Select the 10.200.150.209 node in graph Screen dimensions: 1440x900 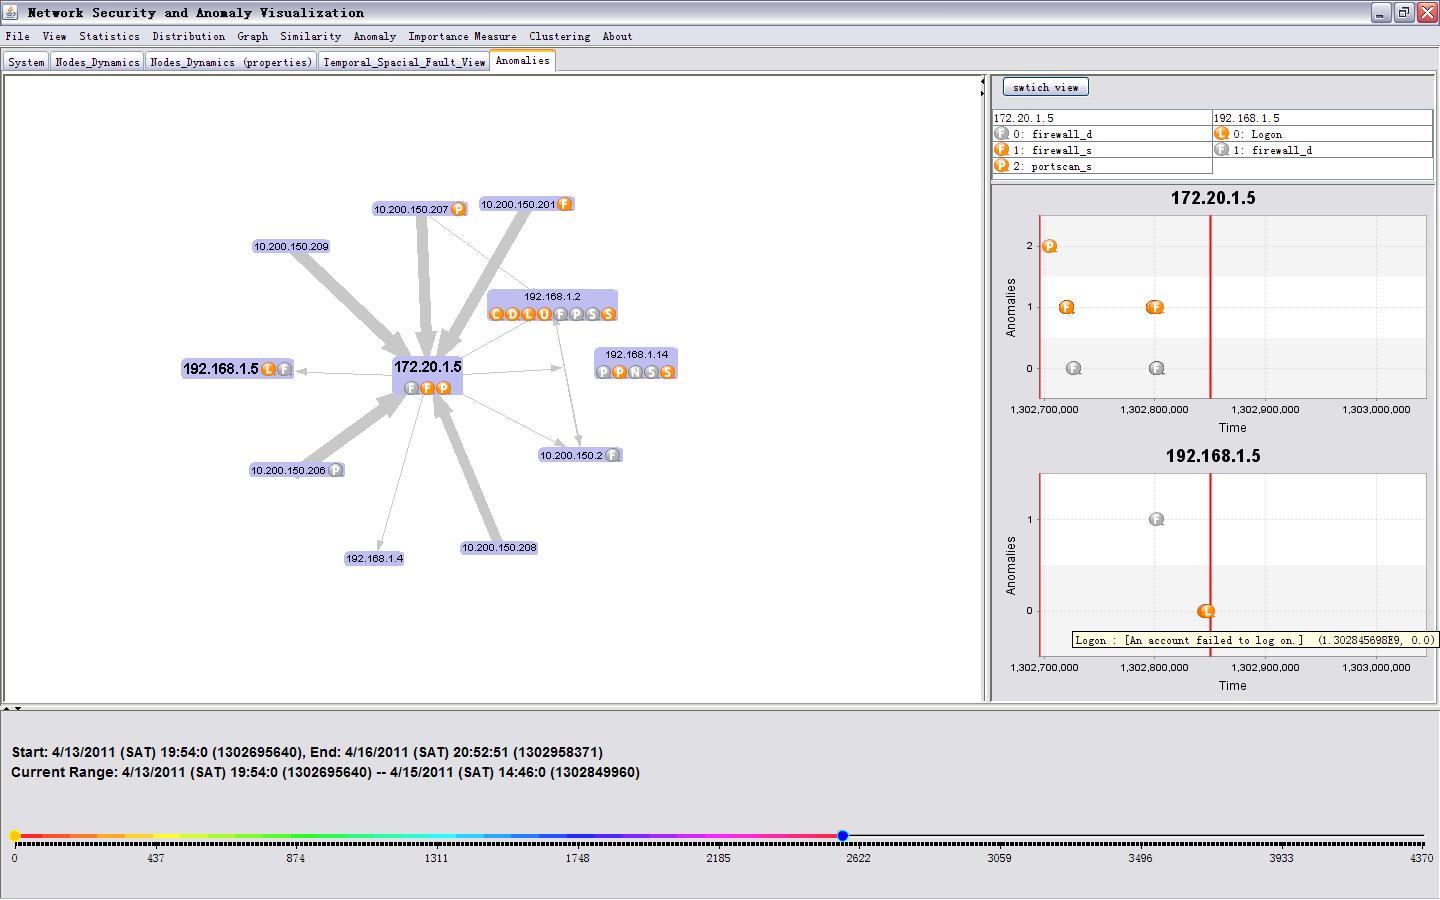(x=291, y=246)
